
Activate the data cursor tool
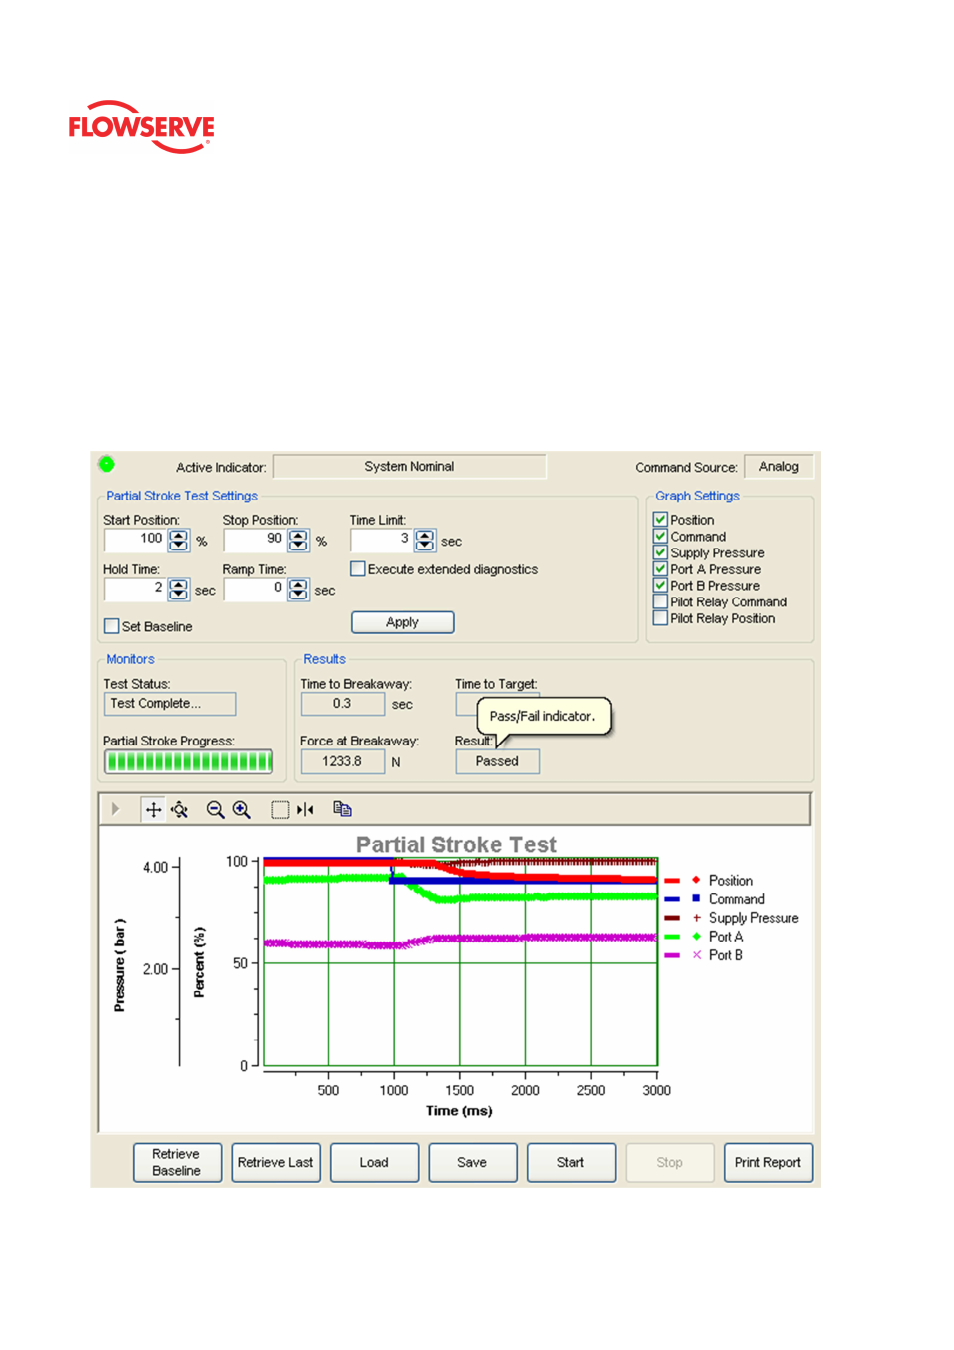click(305, 810)
